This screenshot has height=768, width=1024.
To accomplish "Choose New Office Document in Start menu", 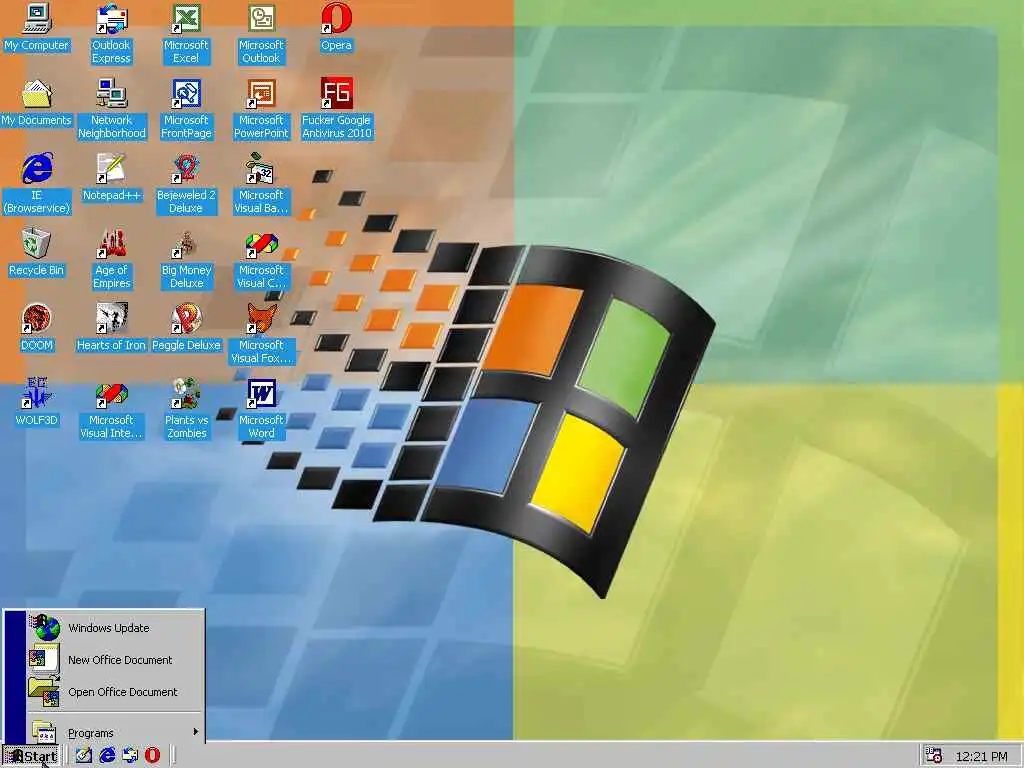I will (x=115, y=660).
